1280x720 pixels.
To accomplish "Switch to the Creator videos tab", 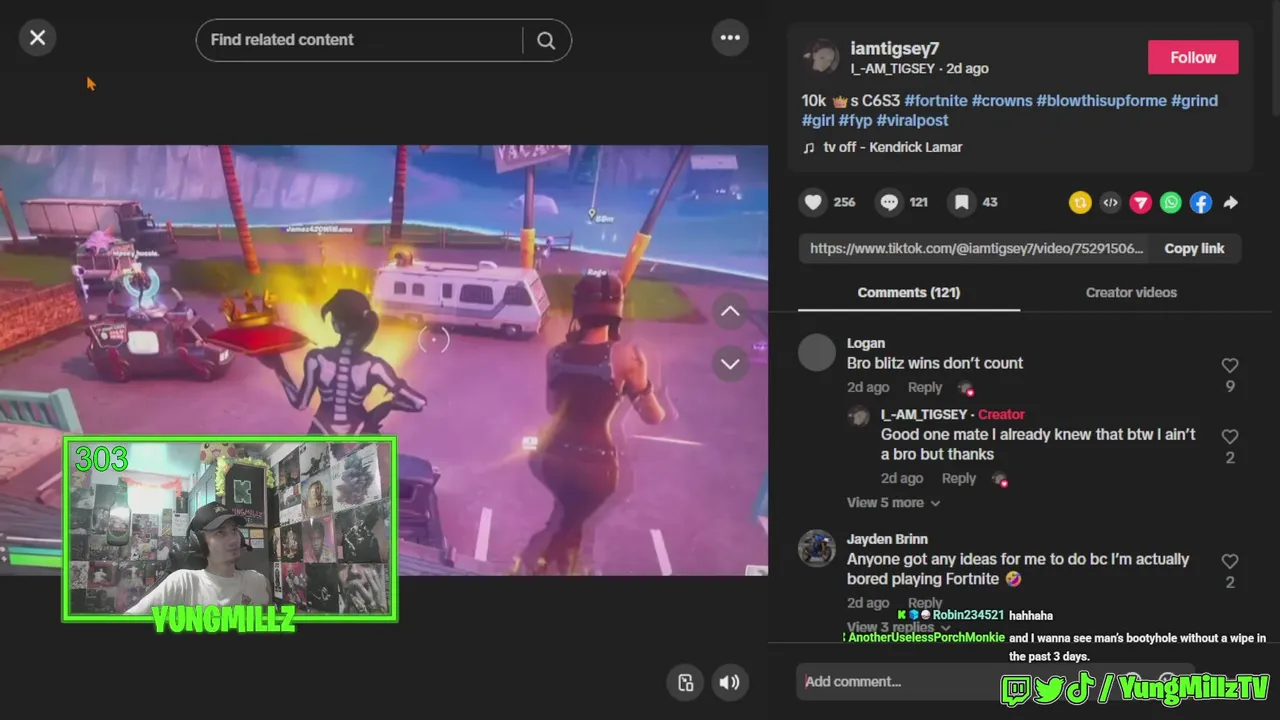I will tap(1131, 292).
